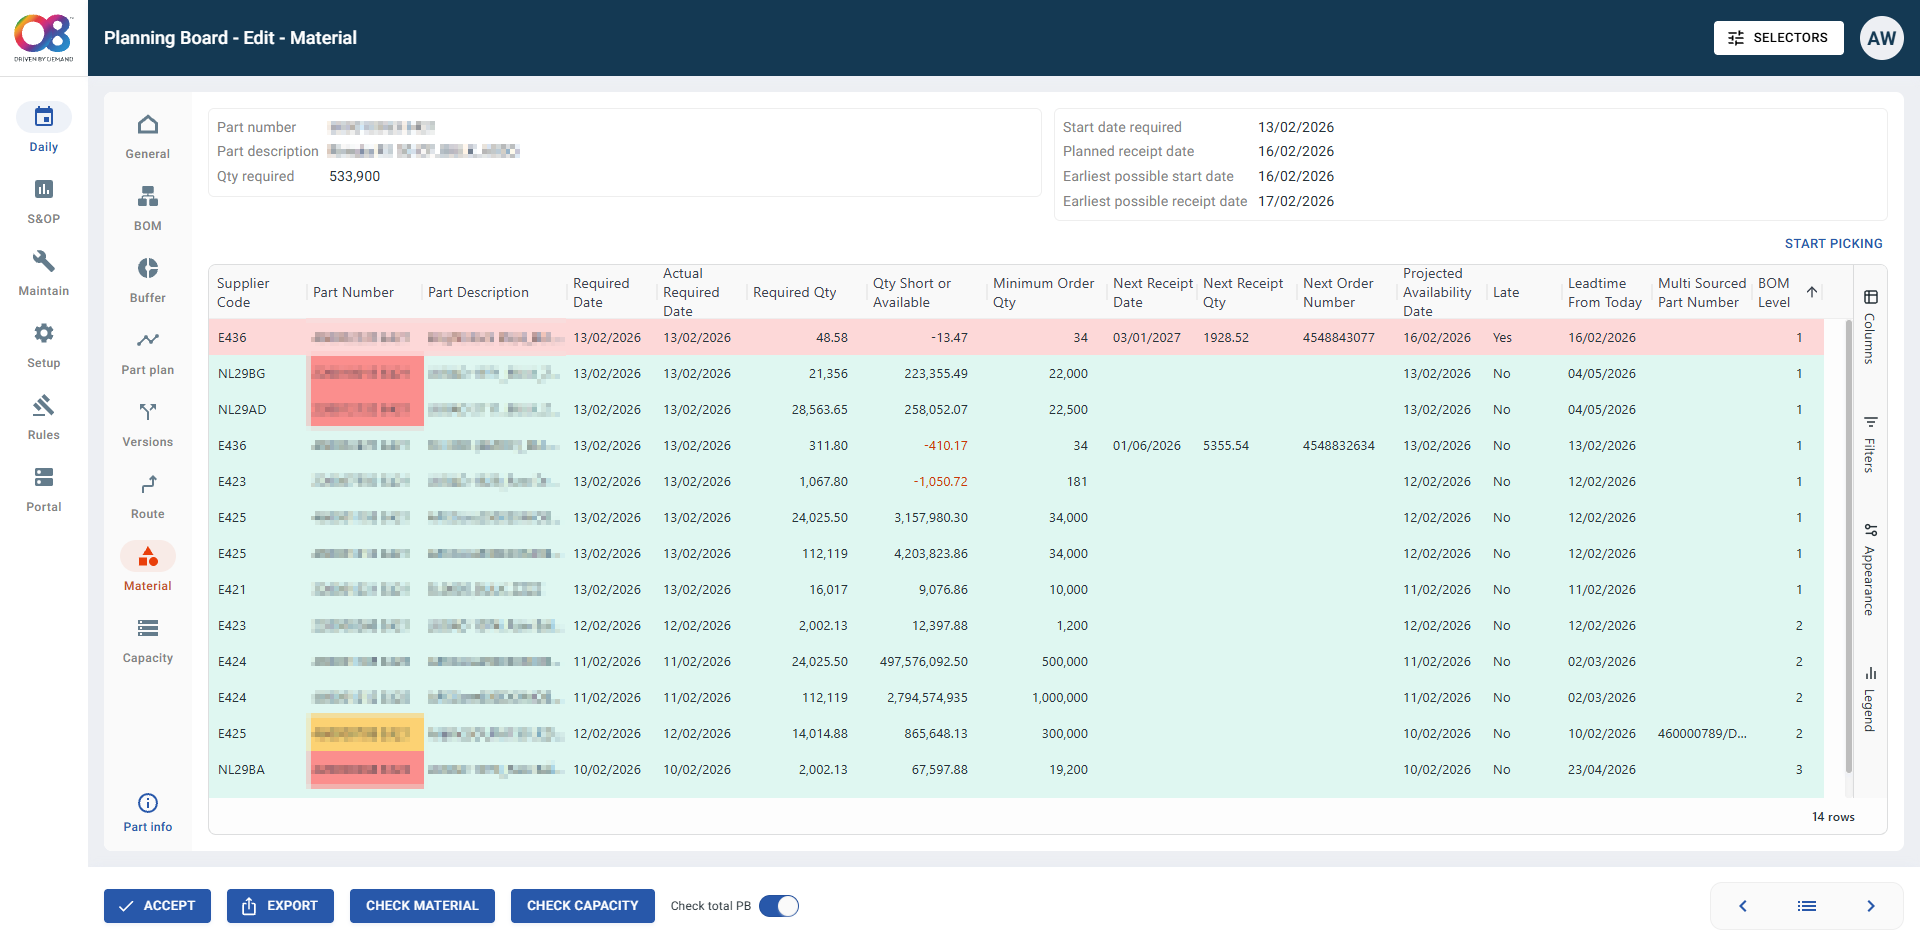1920x945 pixels.
Task: Sort by Projected Availability Date header
Action: coord(1436,292)
